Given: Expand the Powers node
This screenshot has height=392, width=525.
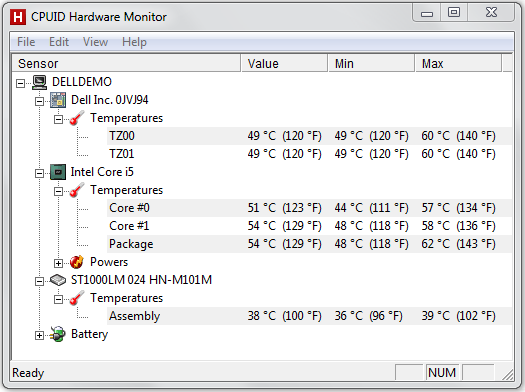Looking at the screenshot, I should tap(58, 263).
